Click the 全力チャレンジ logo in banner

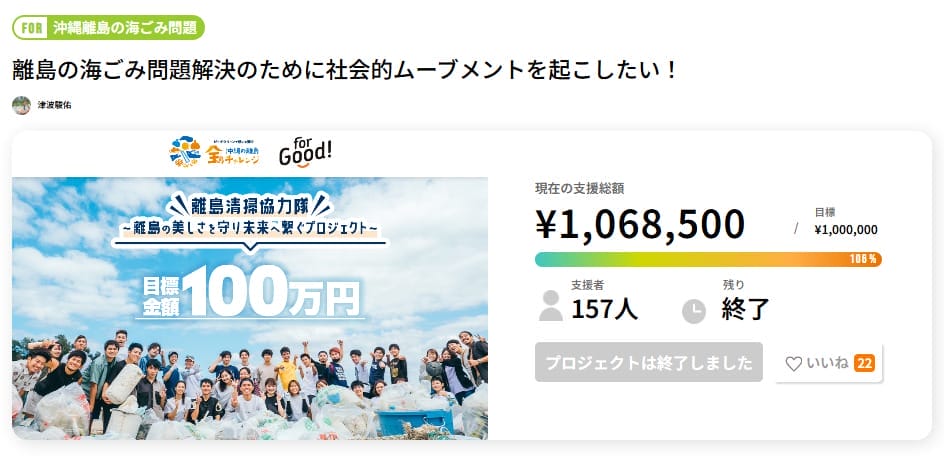tap(234, 153)
